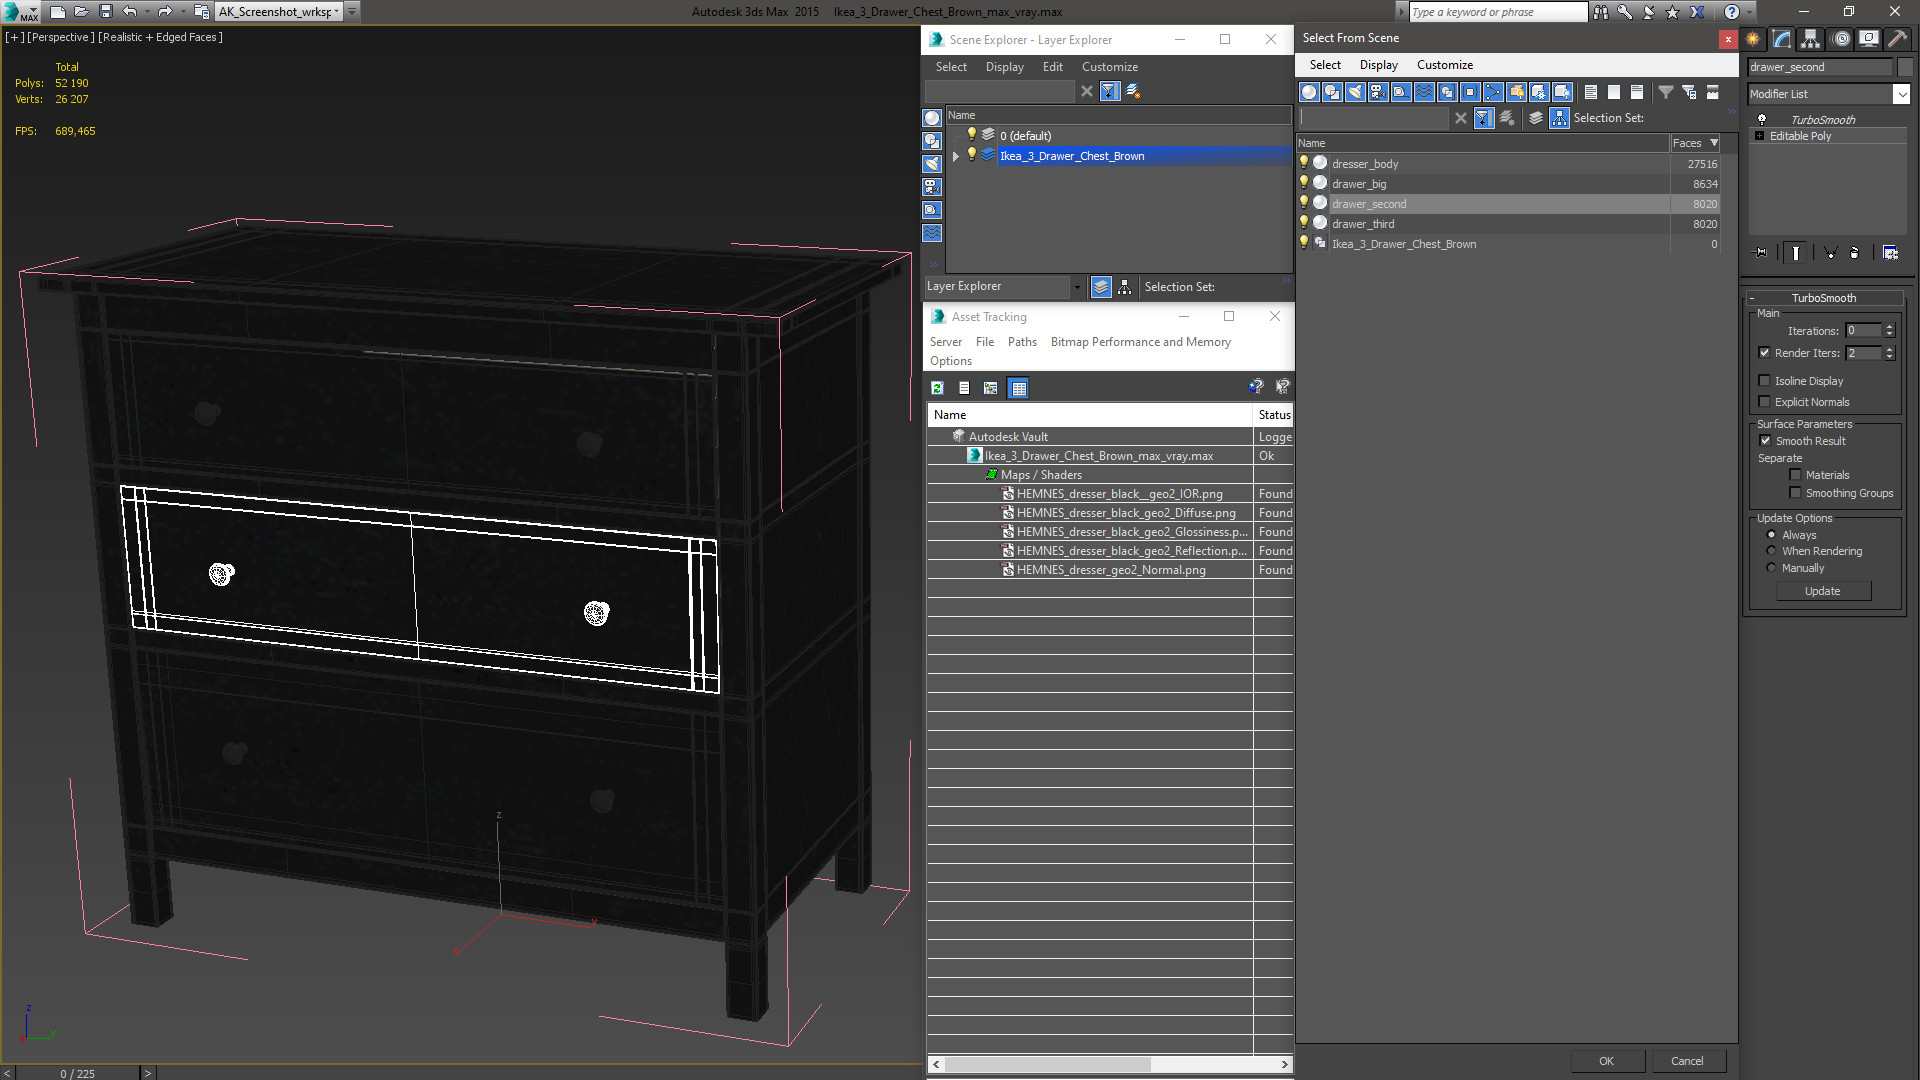The height and width of the screenshot is (1080, 1920).
Task: Click object color swatch beside drawer_second name
Action: click(x=1905, y=67)
